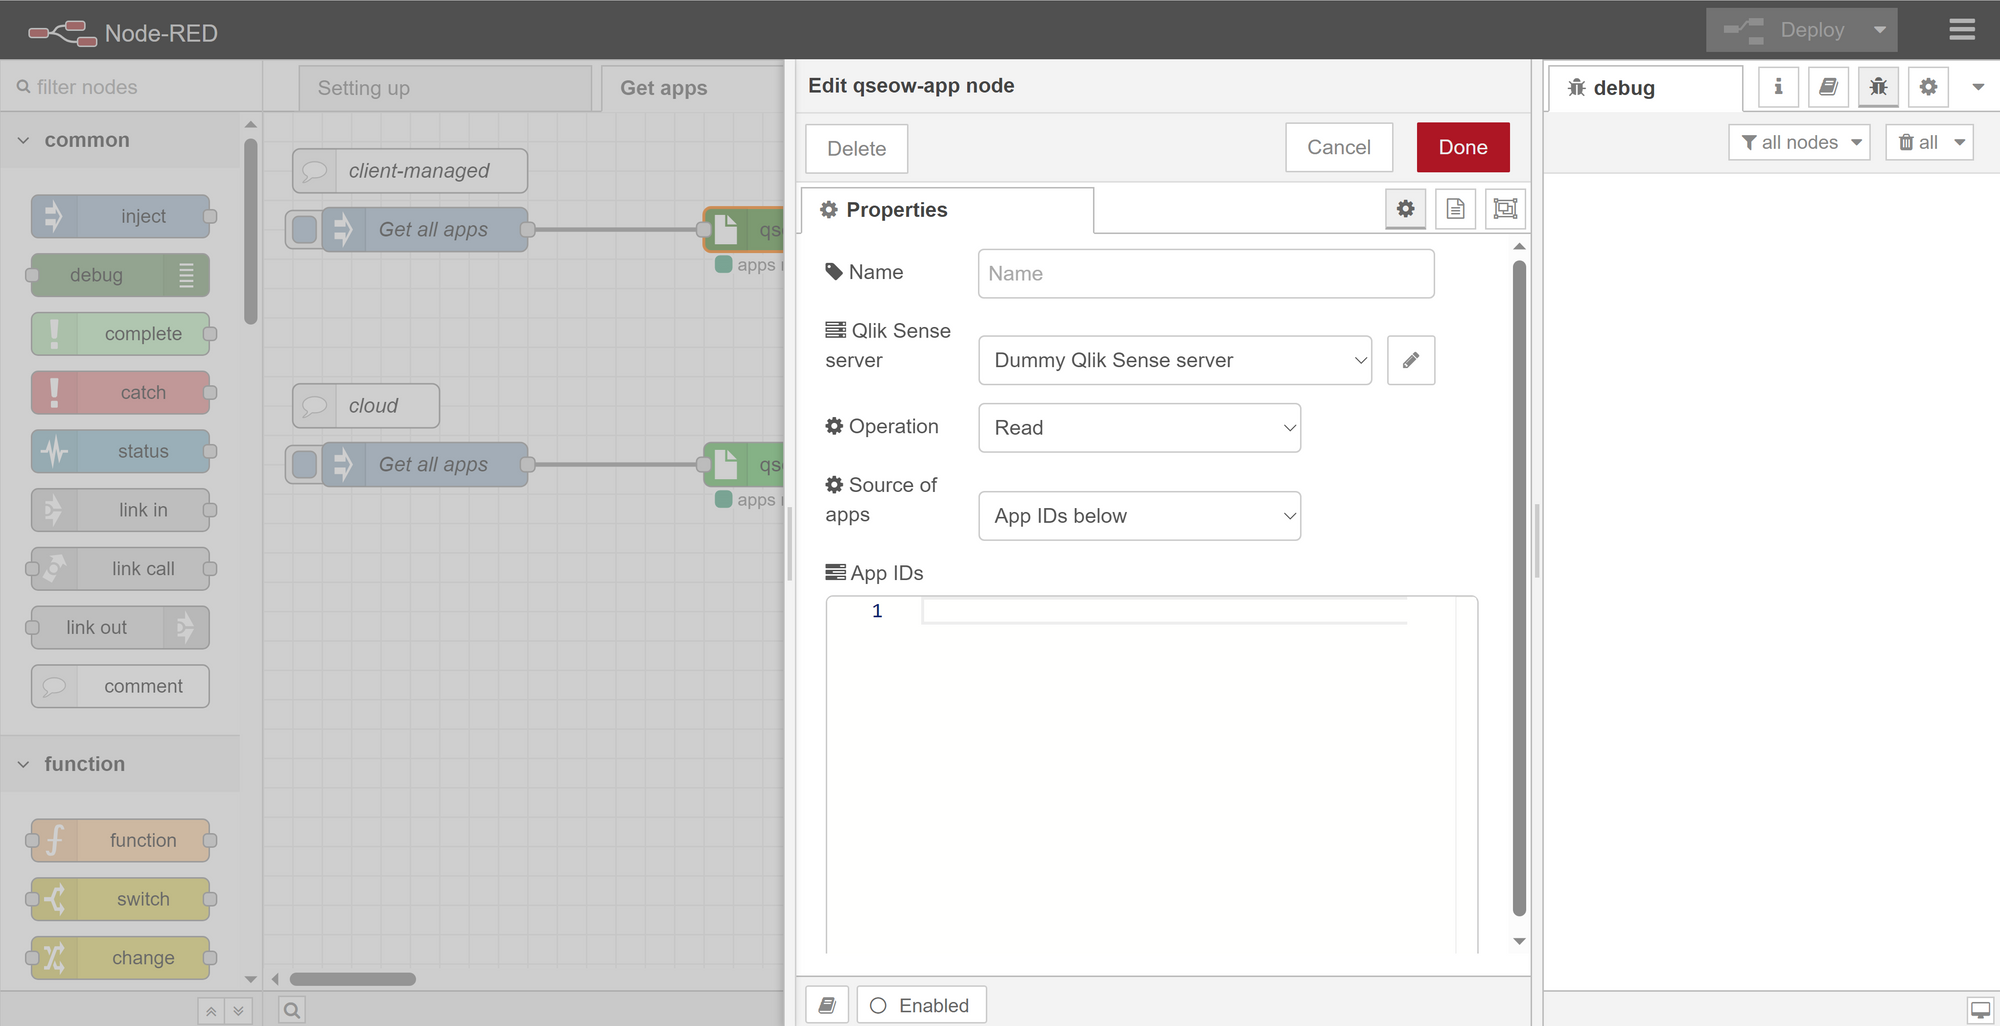The height and width of the screenshot is (1026, 2000).
Task: Open node description document icon tab
Action: (x=1456, y=209)
